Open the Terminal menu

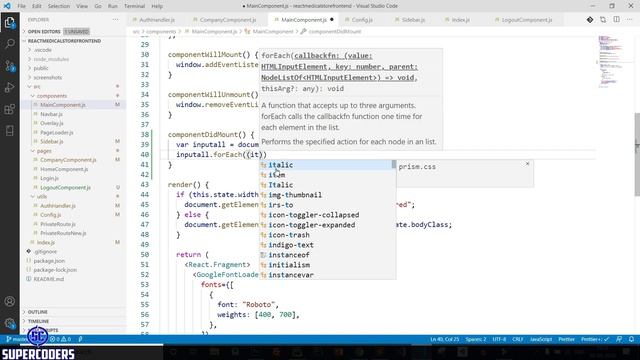pyautogui.click(x=134, y=6)
